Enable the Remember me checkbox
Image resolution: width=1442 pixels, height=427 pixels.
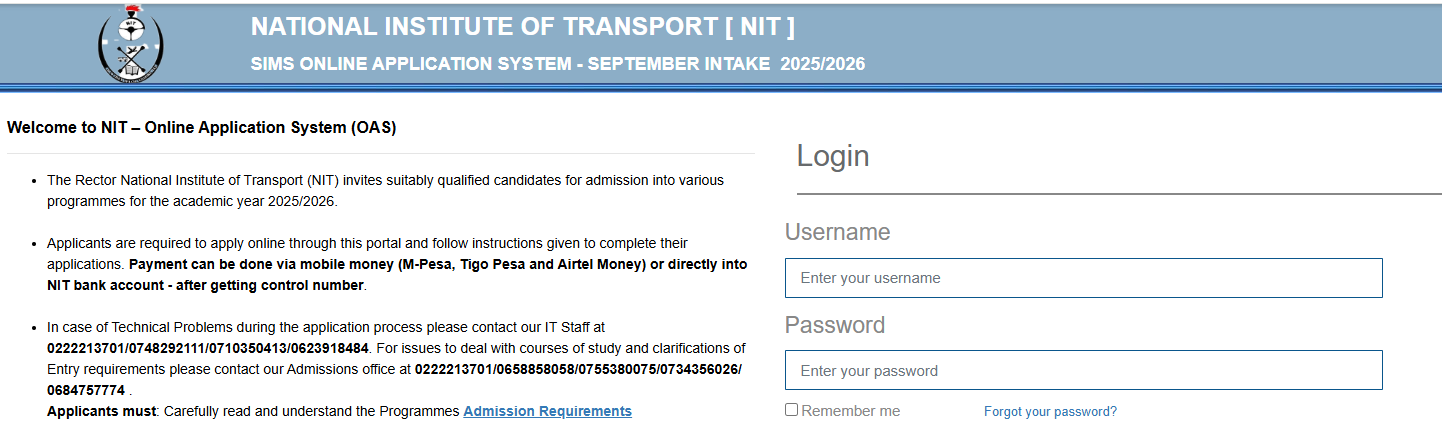(x=791, y=410)
